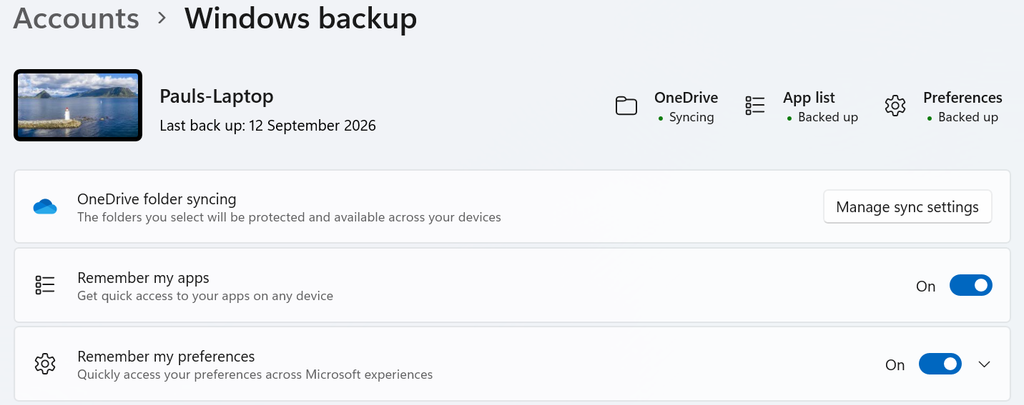Click the blue OneDrive cloud icon
The height and width of the screenshot is (405, 1024).
tap(45, 207)
